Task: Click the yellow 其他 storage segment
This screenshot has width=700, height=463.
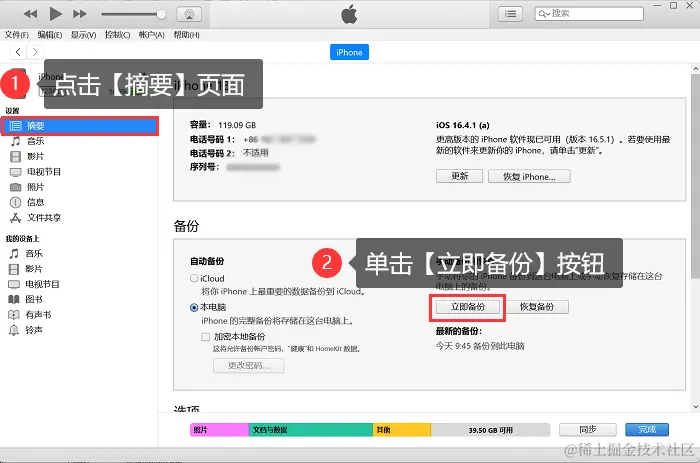Action: (x=402, y=430)
